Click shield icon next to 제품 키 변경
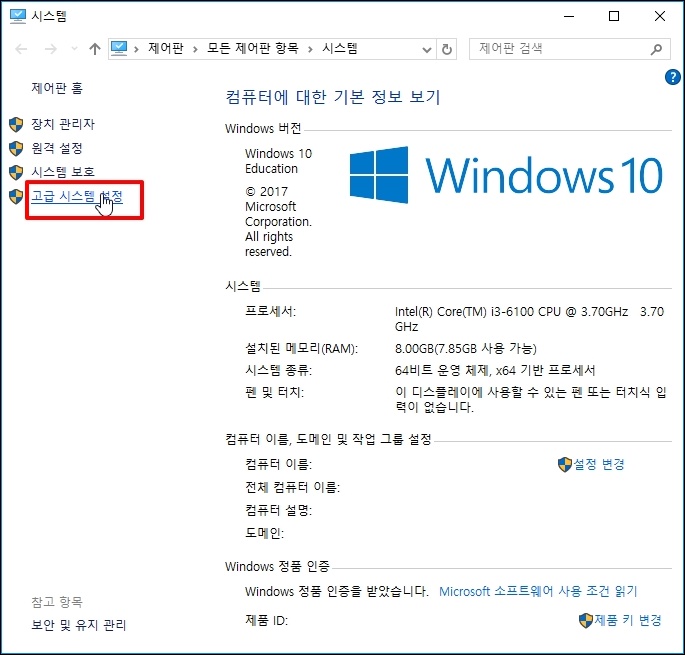Viewport: 685px width, 655px height. click(586, 620)
